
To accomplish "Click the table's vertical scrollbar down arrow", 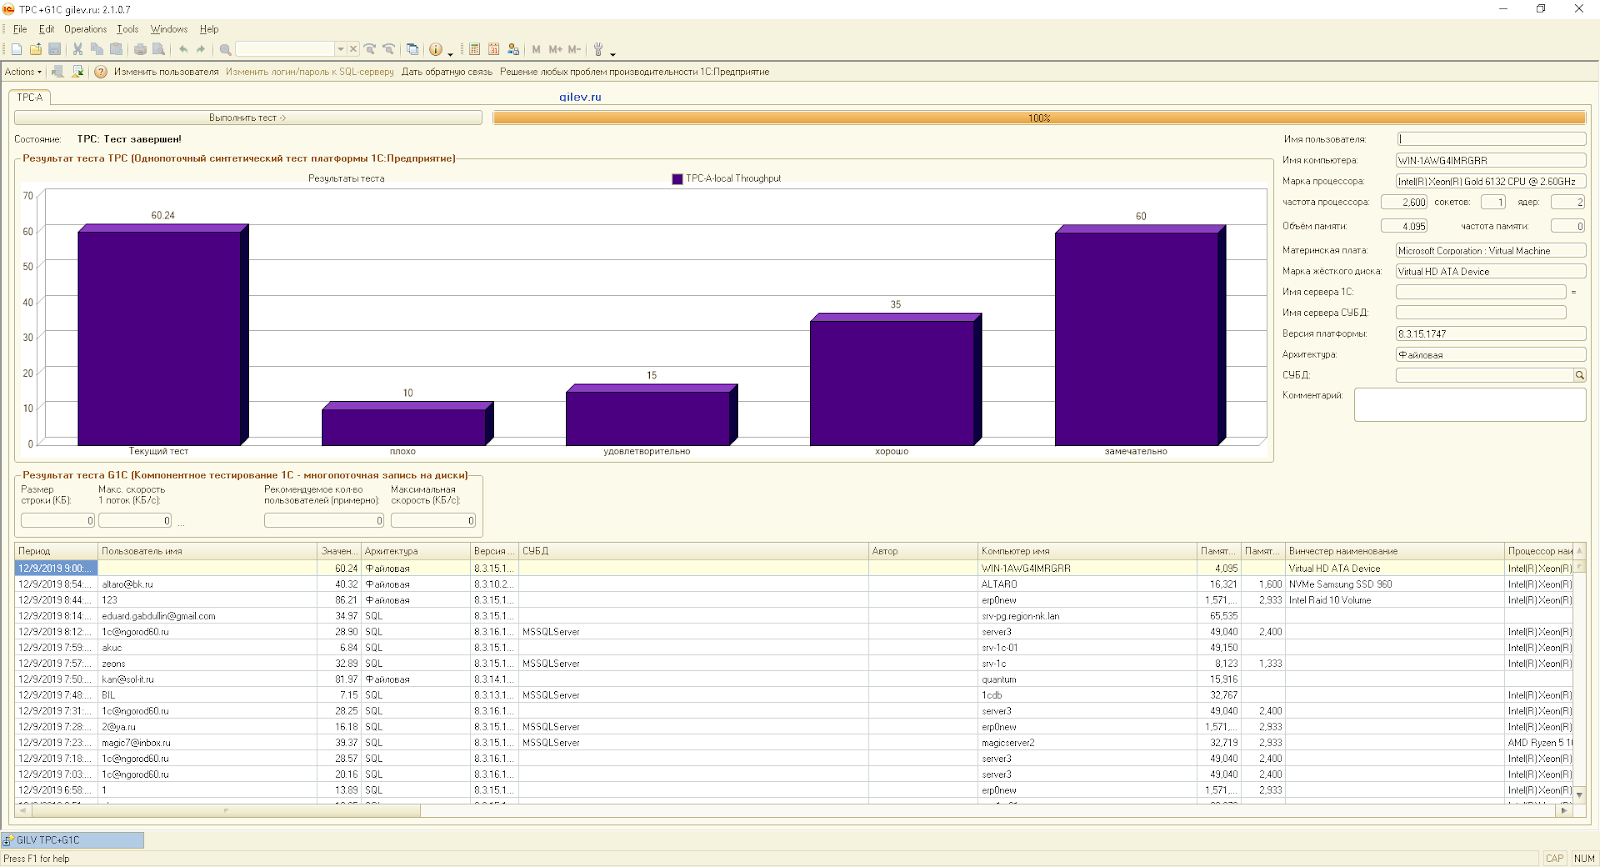I will 1580,795.
